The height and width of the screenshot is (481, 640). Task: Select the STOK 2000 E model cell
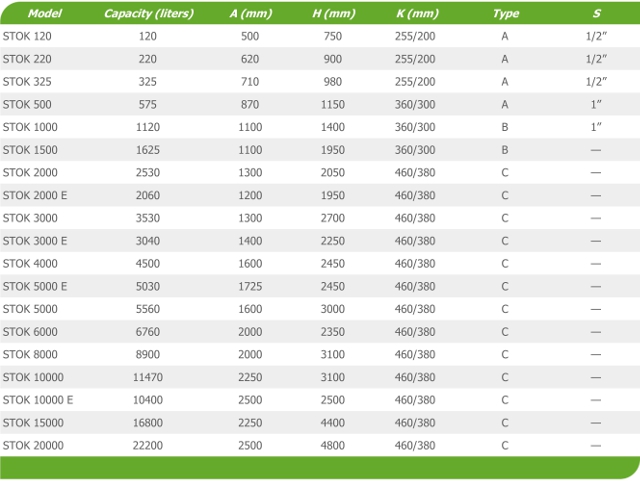35,195
